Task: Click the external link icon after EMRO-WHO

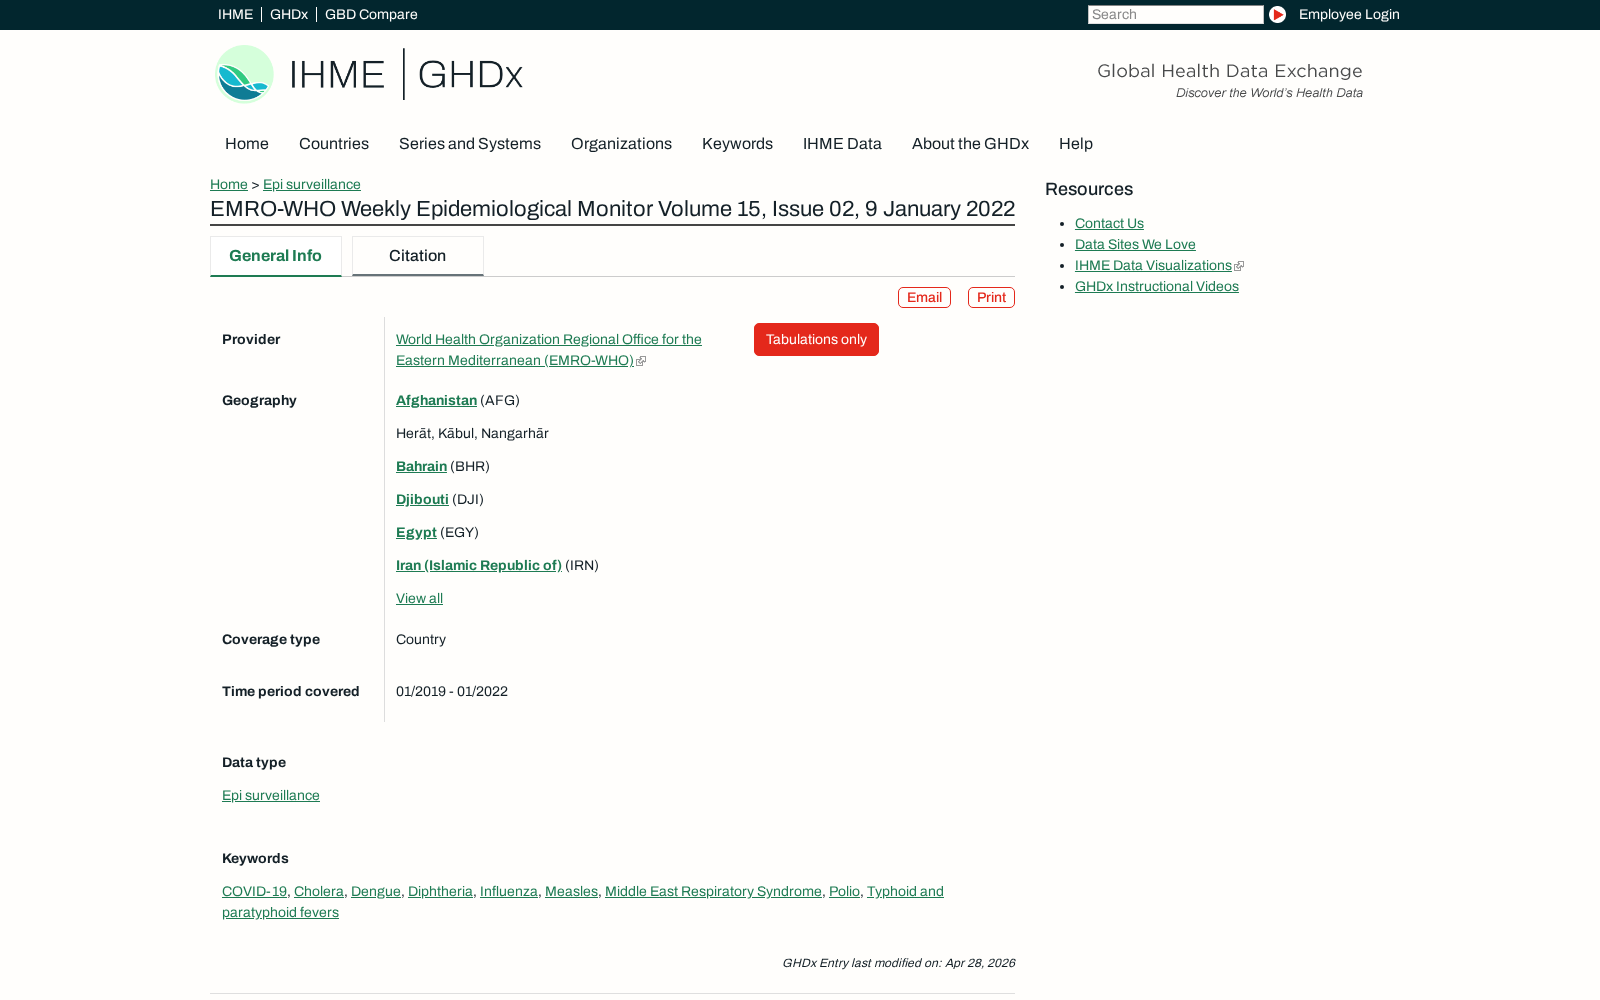Action: [x=641, y=361]
